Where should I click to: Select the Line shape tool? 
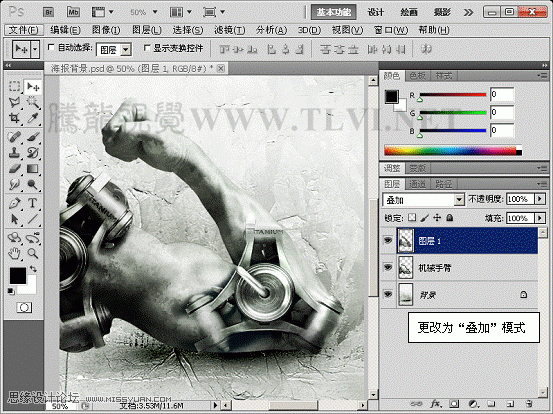(33, 219)
